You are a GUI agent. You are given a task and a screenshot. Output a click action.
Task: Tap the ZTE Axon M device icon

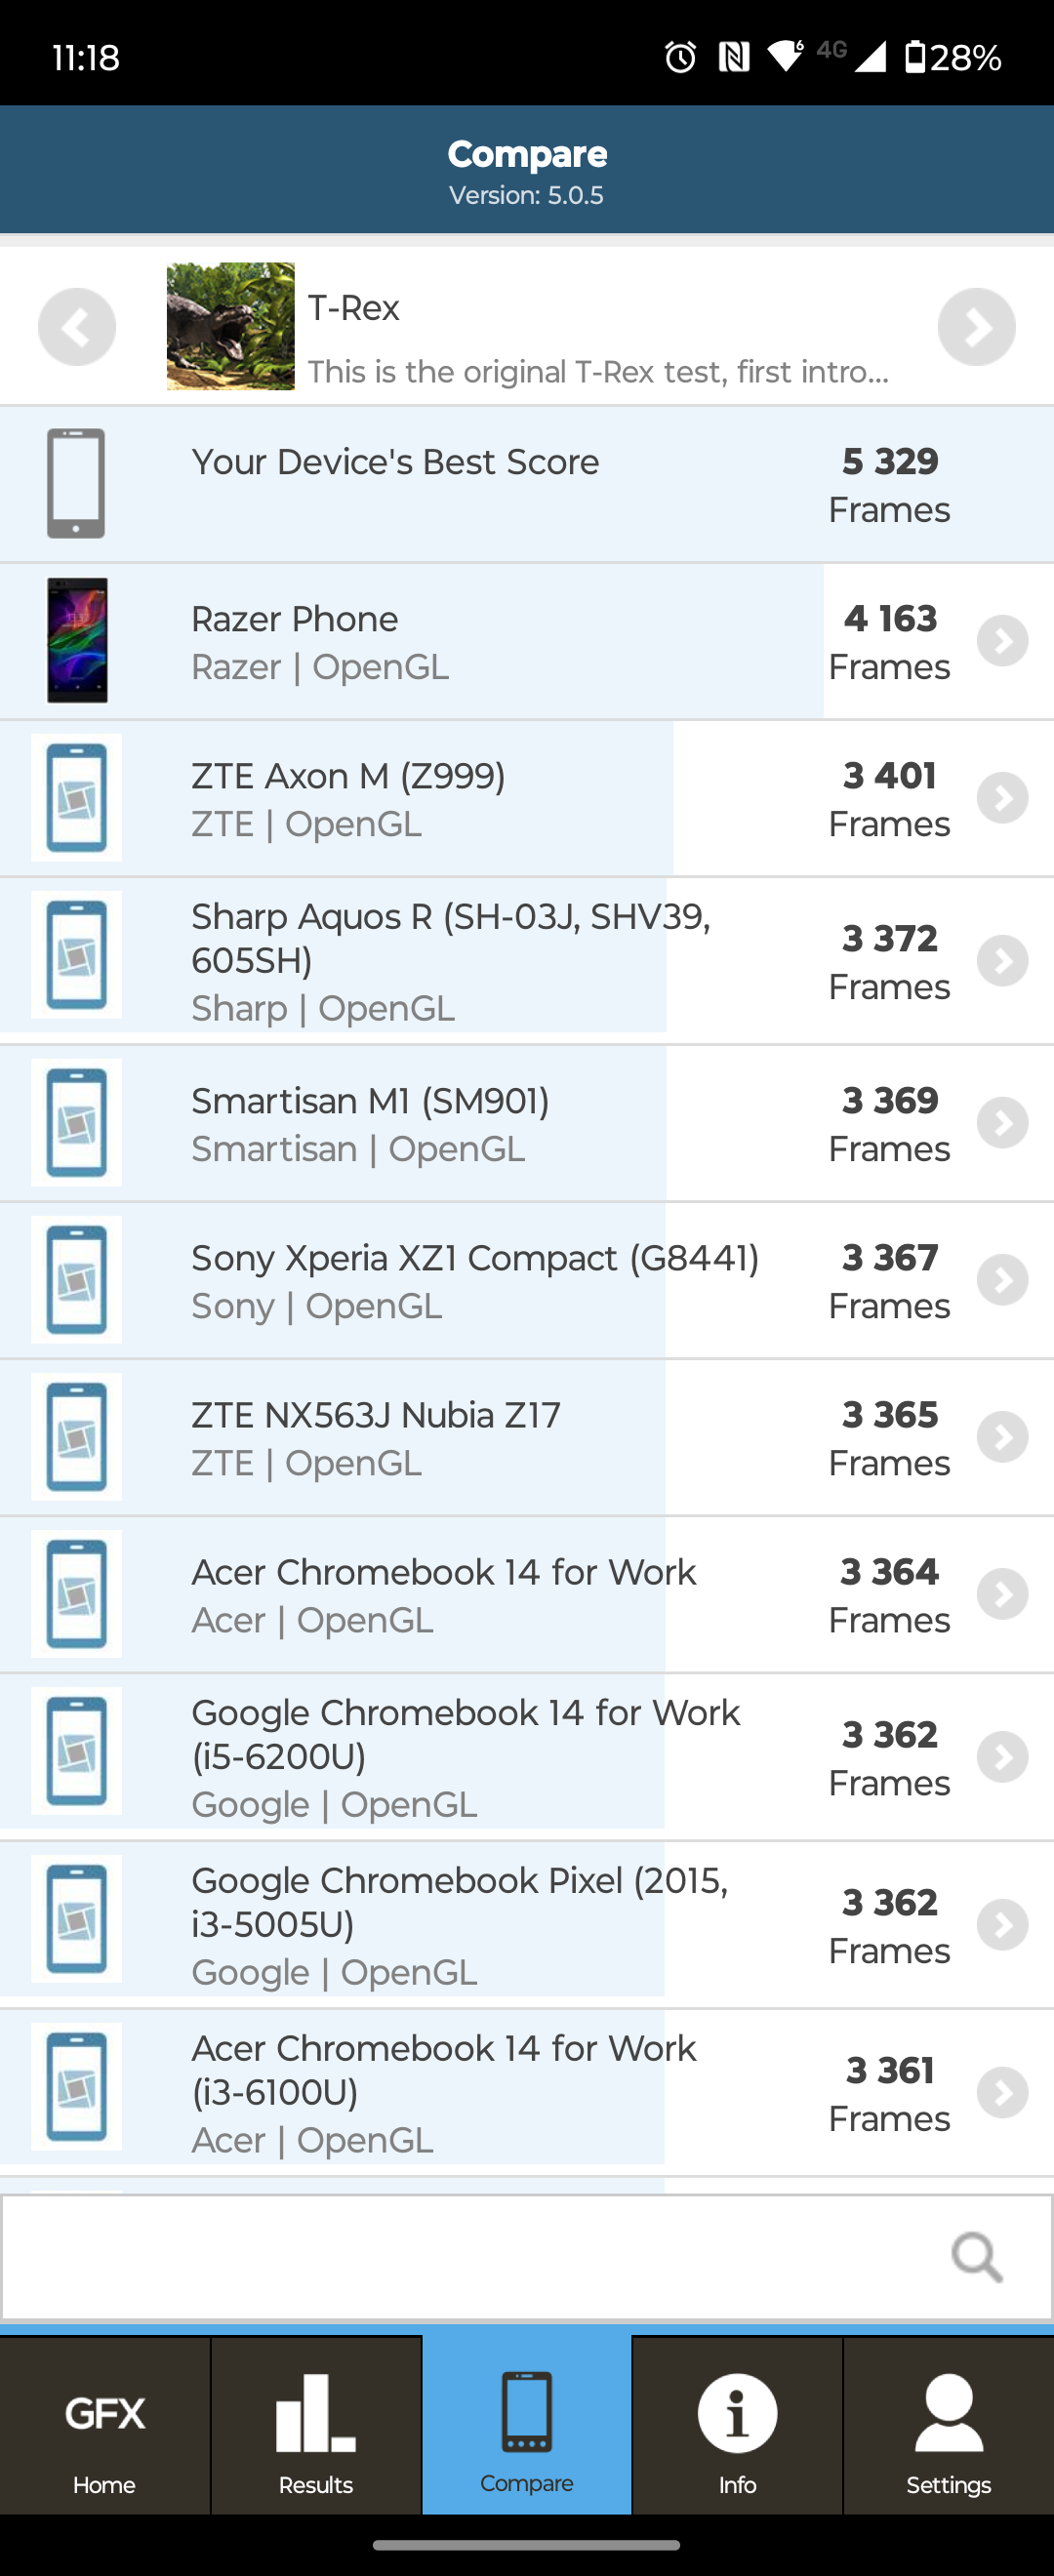click(x=77, y=798)
